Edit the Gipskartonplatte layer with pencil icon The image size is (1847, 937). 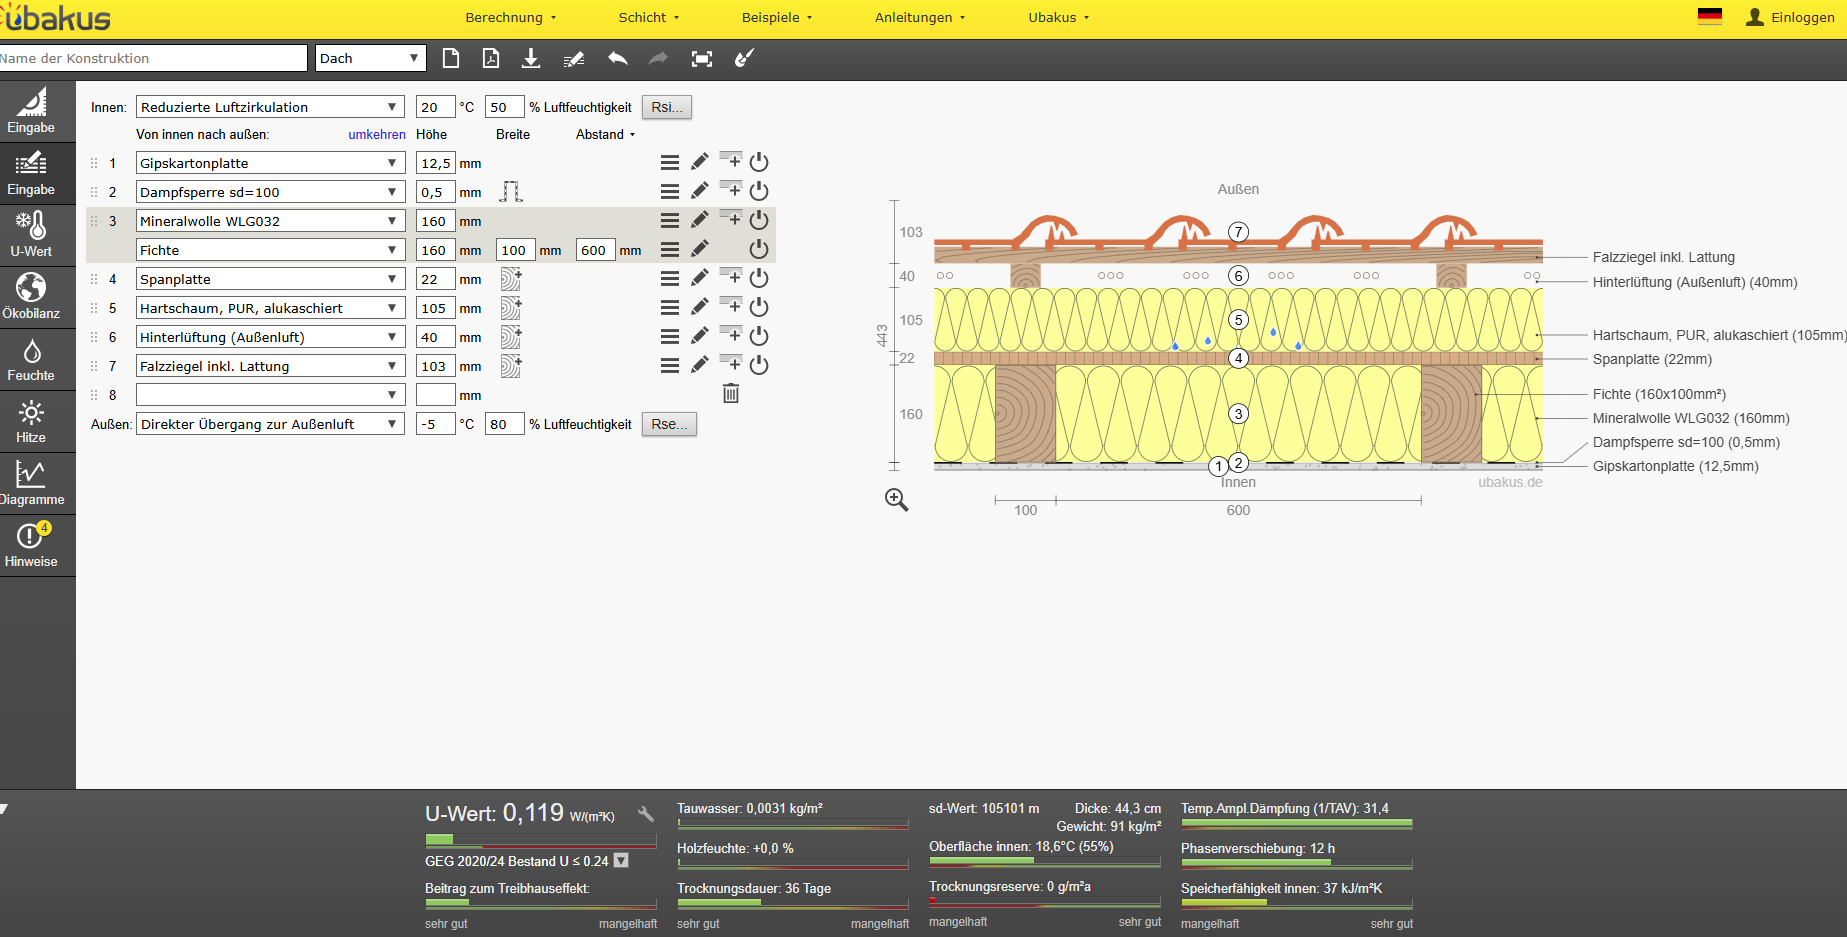click(x=700, y=162)
